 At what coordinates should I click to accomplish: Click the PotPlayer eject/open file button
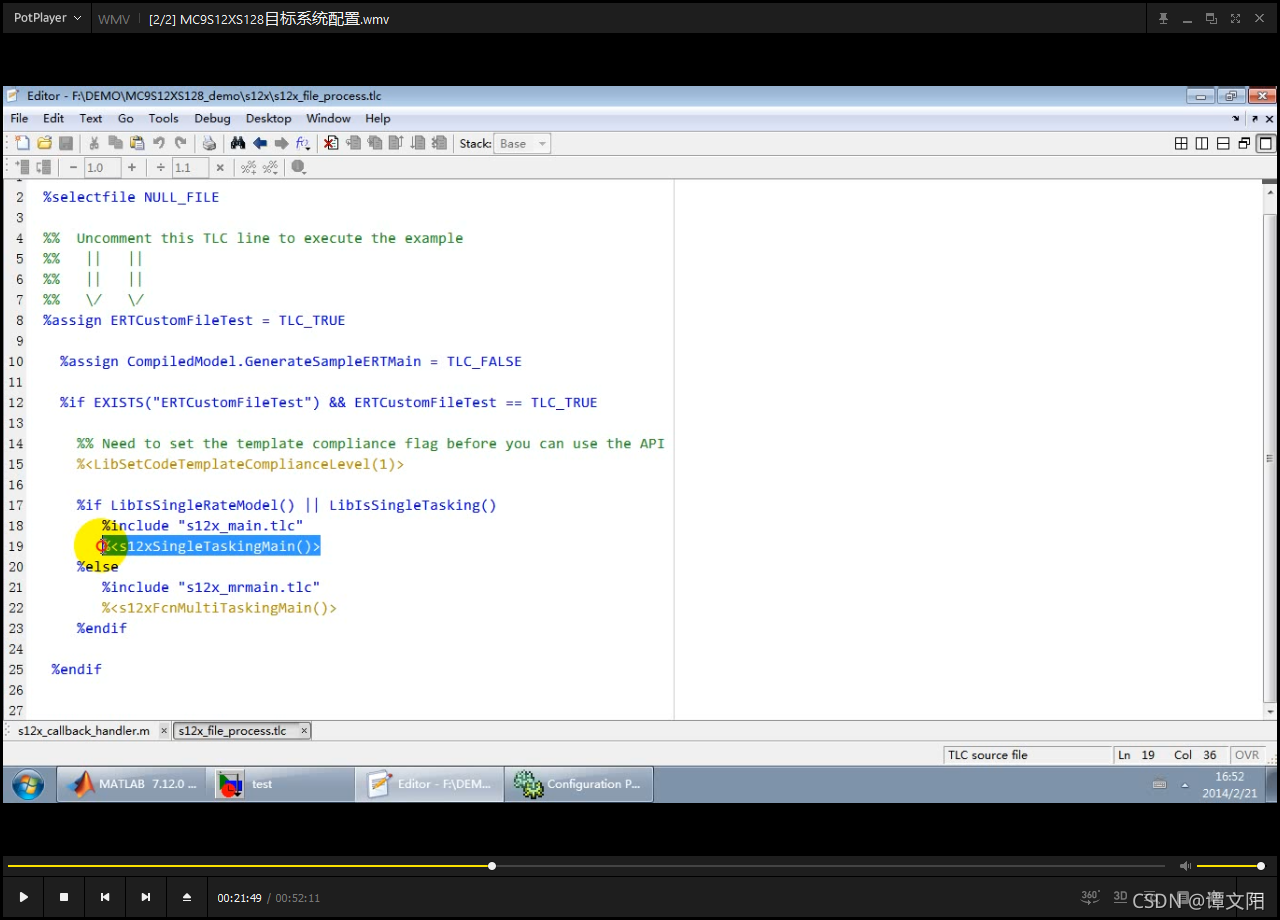tap(187, 897)
